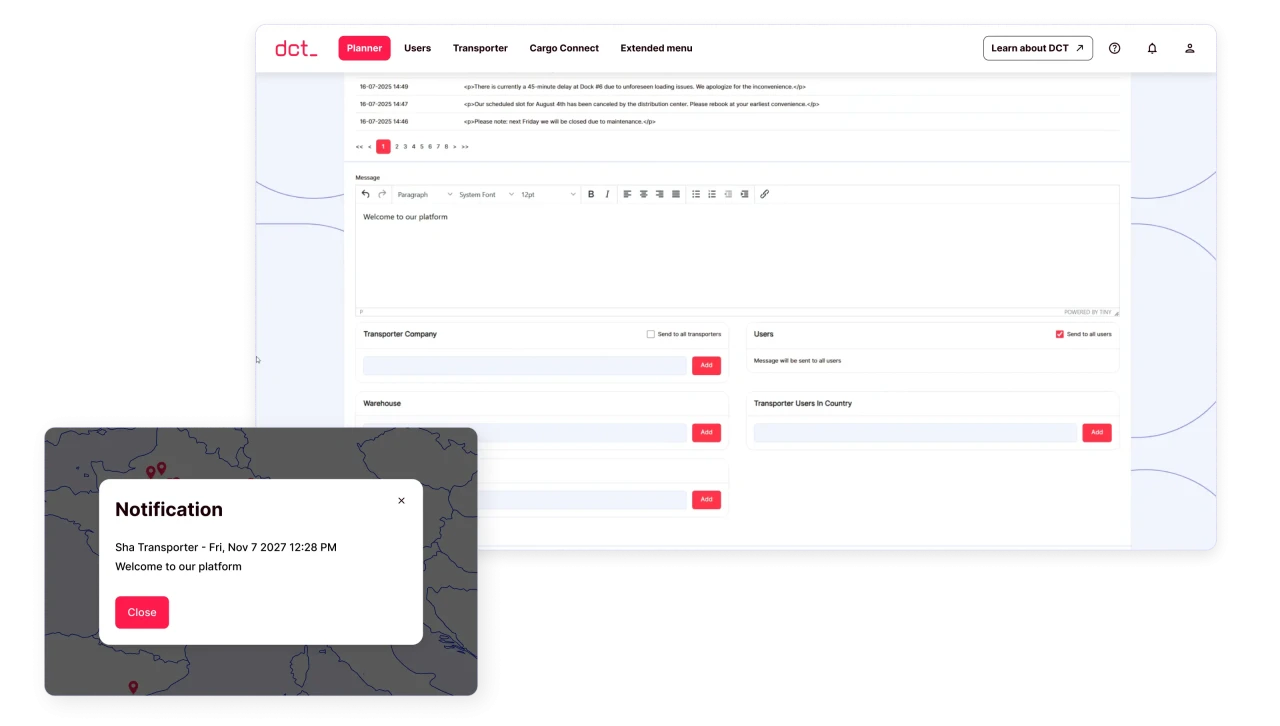Go to Cargo Connect in navigation
The height and width of the screenshot is (726, 1280).
pos(564,48)
